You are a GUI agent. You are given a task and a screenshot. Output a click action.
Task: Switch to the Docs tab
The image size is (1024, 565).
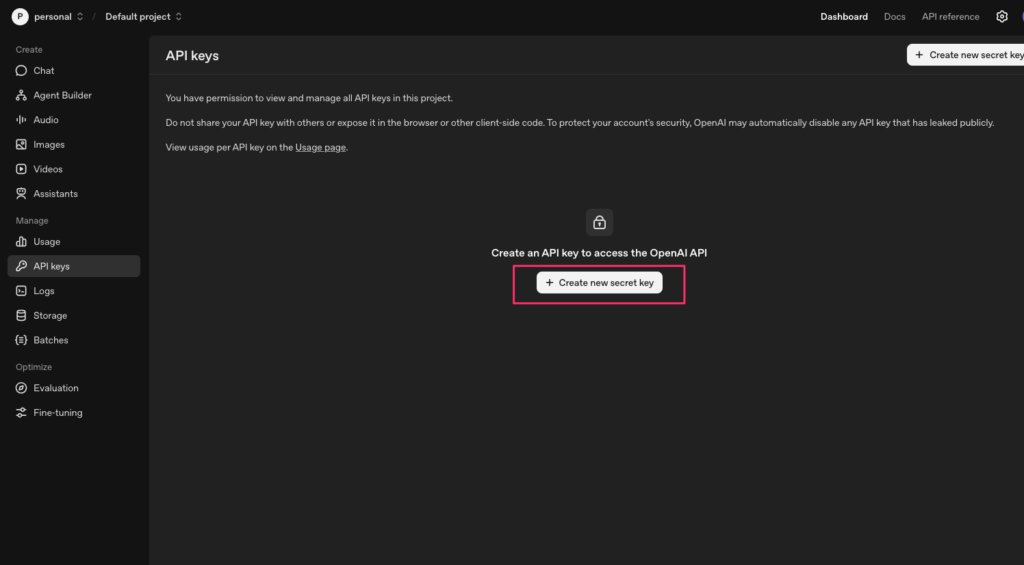pos(894,17)
